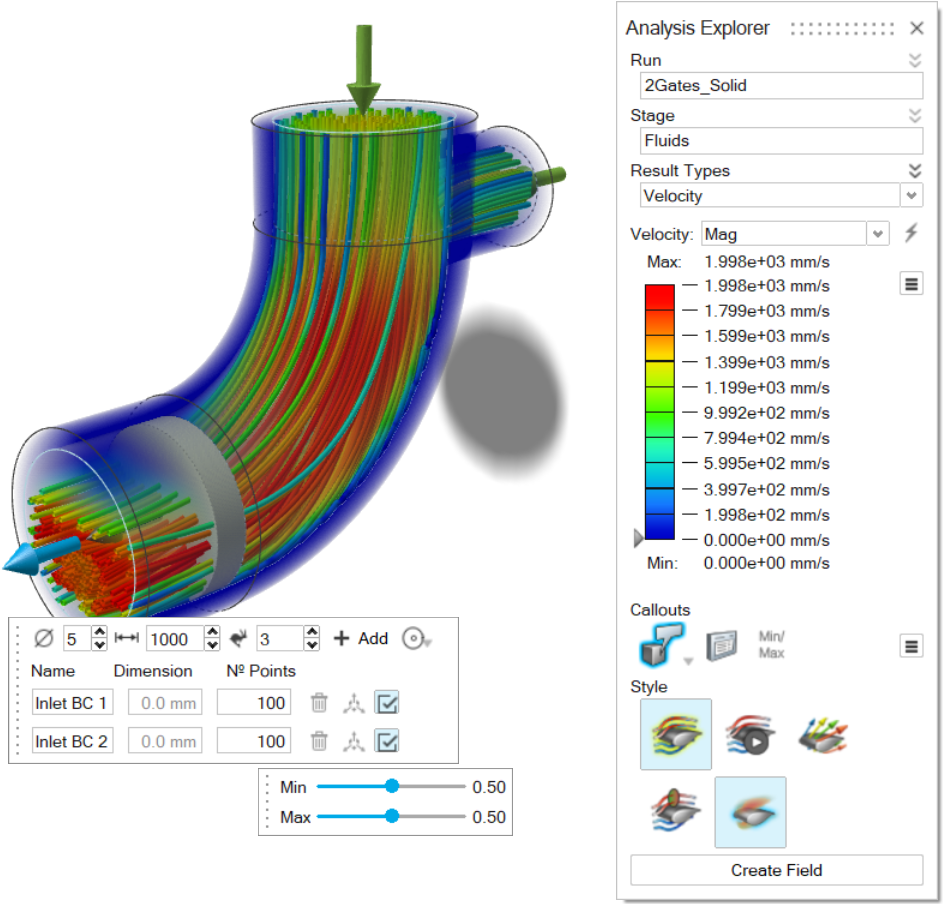This screenshot has height=904, width=943.
Task: Open the Result Types Velocity dropdown
Action: tap(911, 195)
